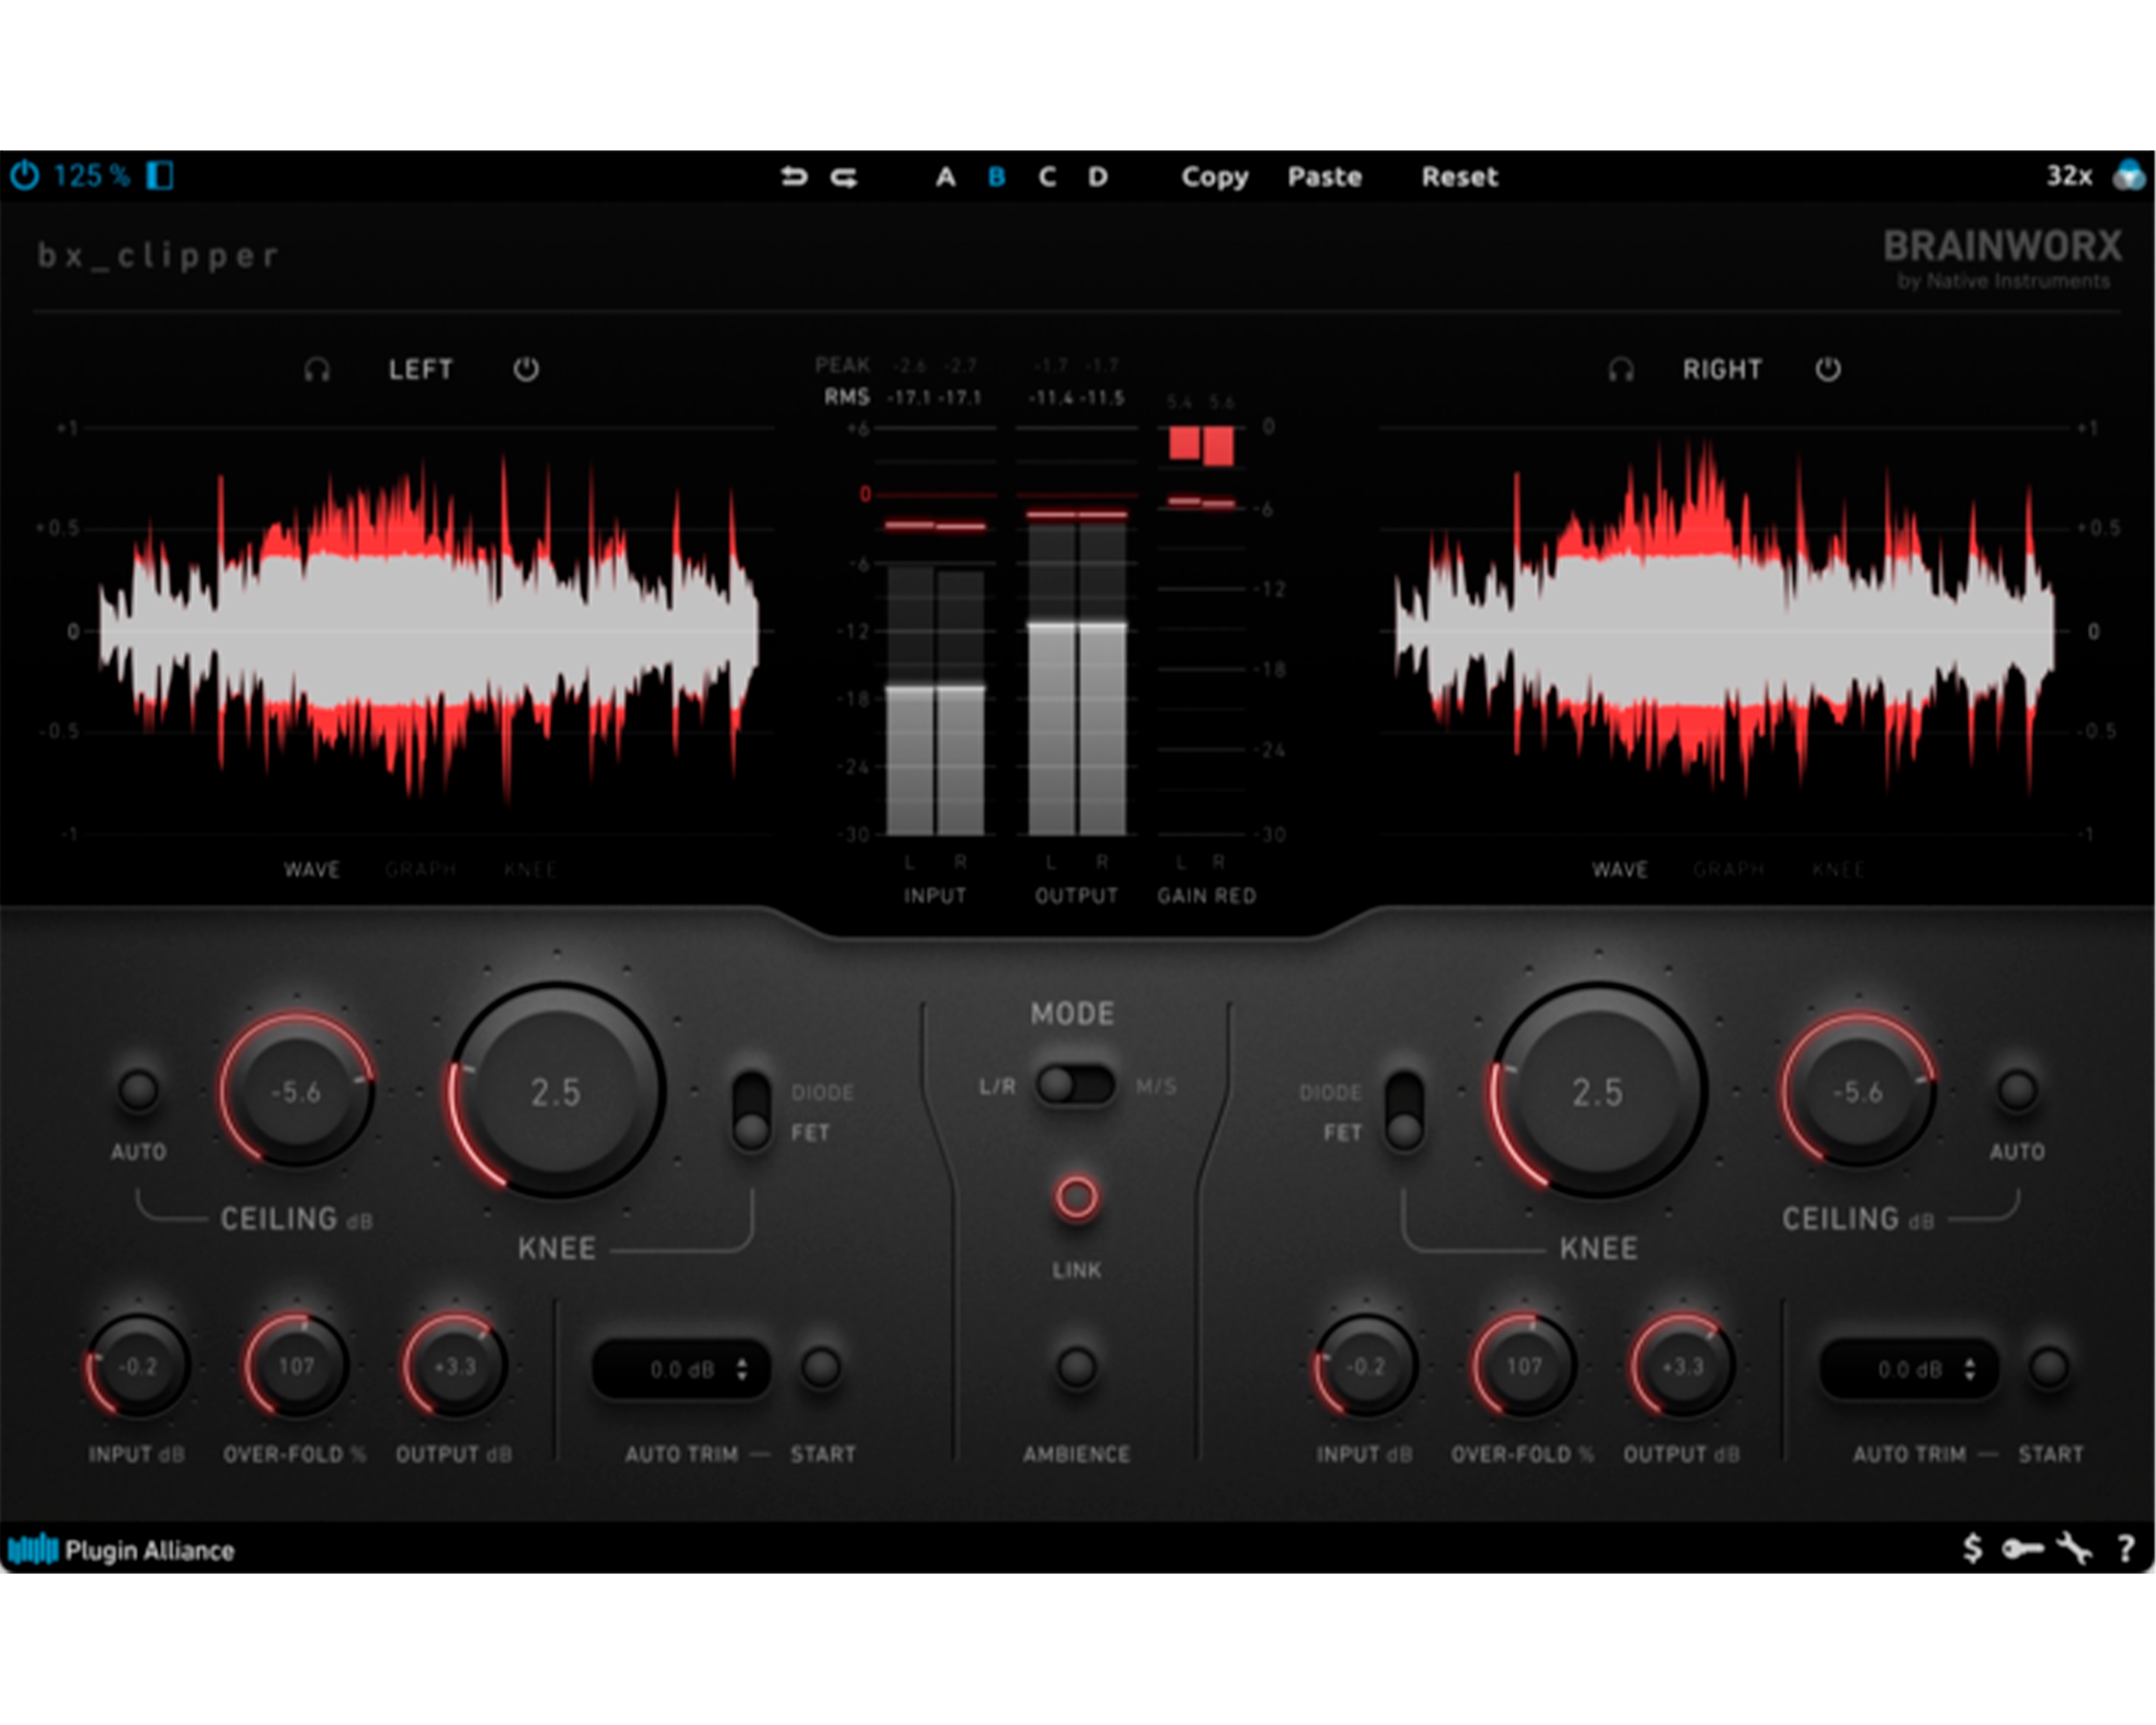Click the INPUT level meter
The height and width of the screenshot is (1725, 2156).
pyautogui.click(x=935, y=631)
